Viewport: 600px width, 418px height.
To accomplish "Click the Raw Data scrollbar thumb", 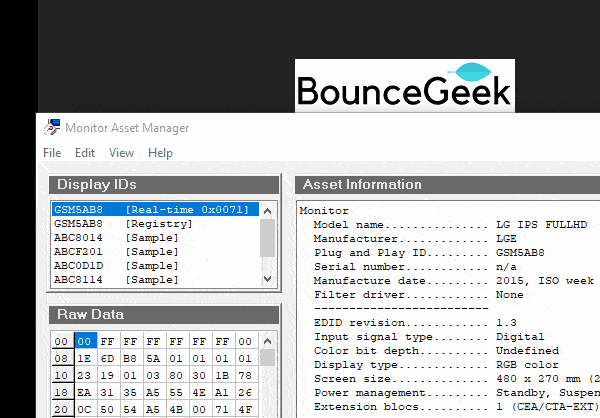I will click(267, 358).
